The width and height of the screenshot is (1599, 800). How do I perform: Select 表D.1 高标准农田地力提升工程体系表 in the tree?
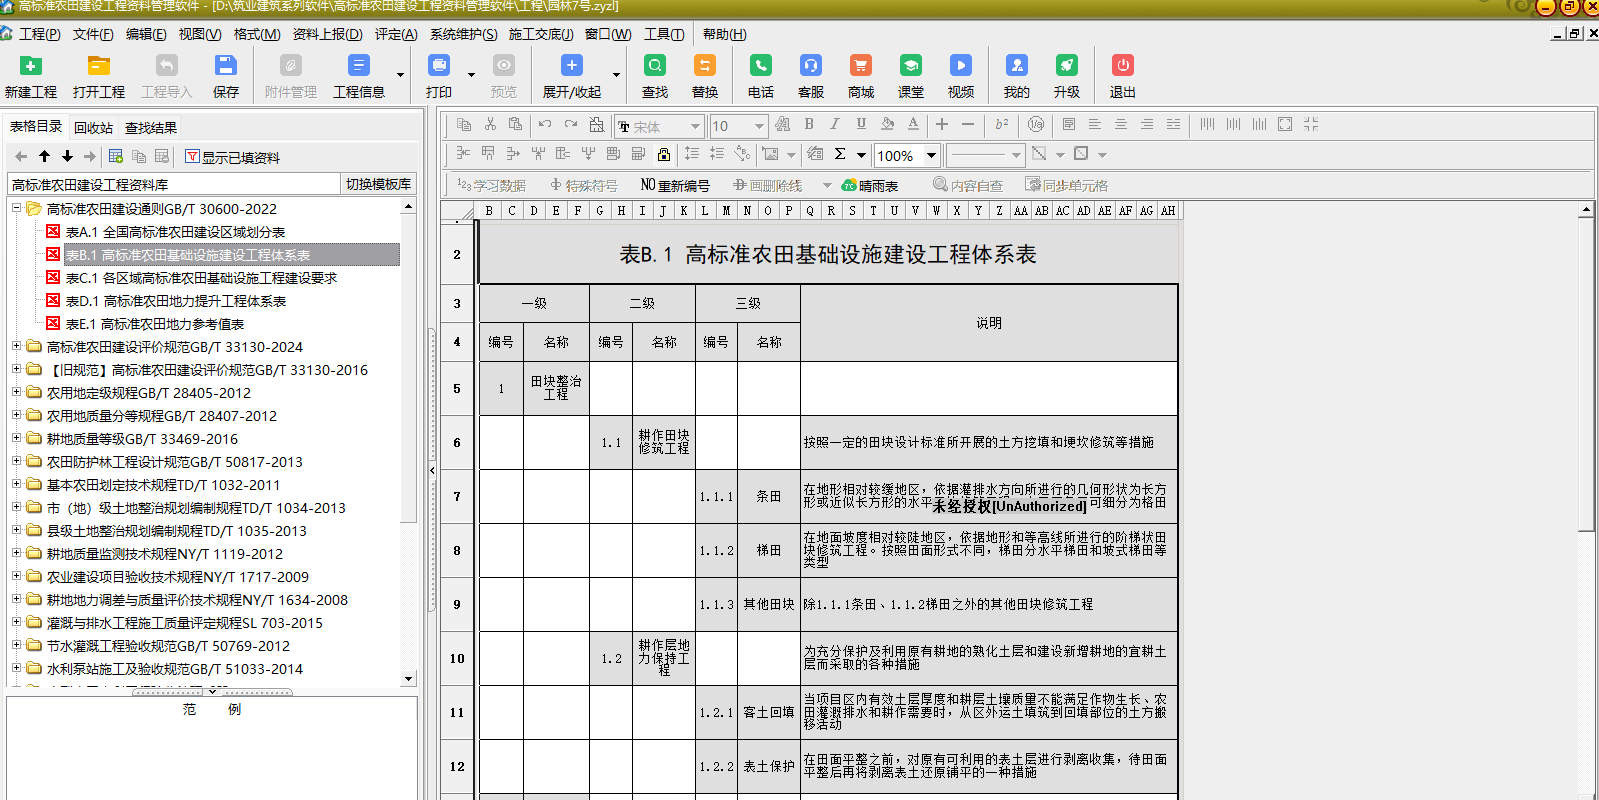175,301
